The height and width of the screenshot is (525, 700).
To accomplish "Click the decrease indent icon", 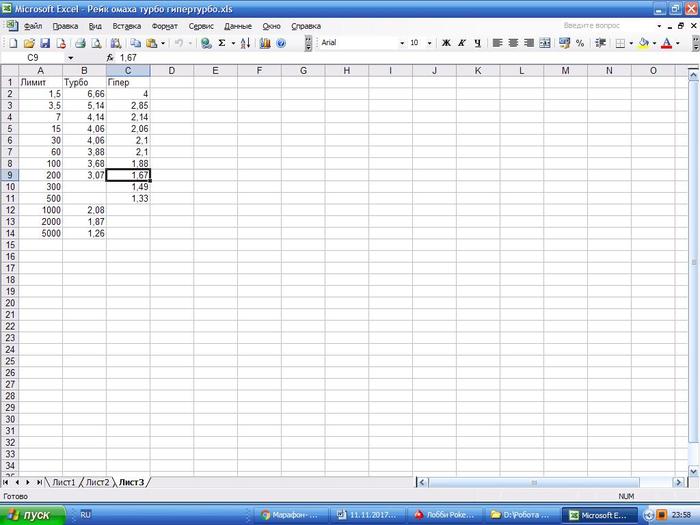I will tap(600, 43).
